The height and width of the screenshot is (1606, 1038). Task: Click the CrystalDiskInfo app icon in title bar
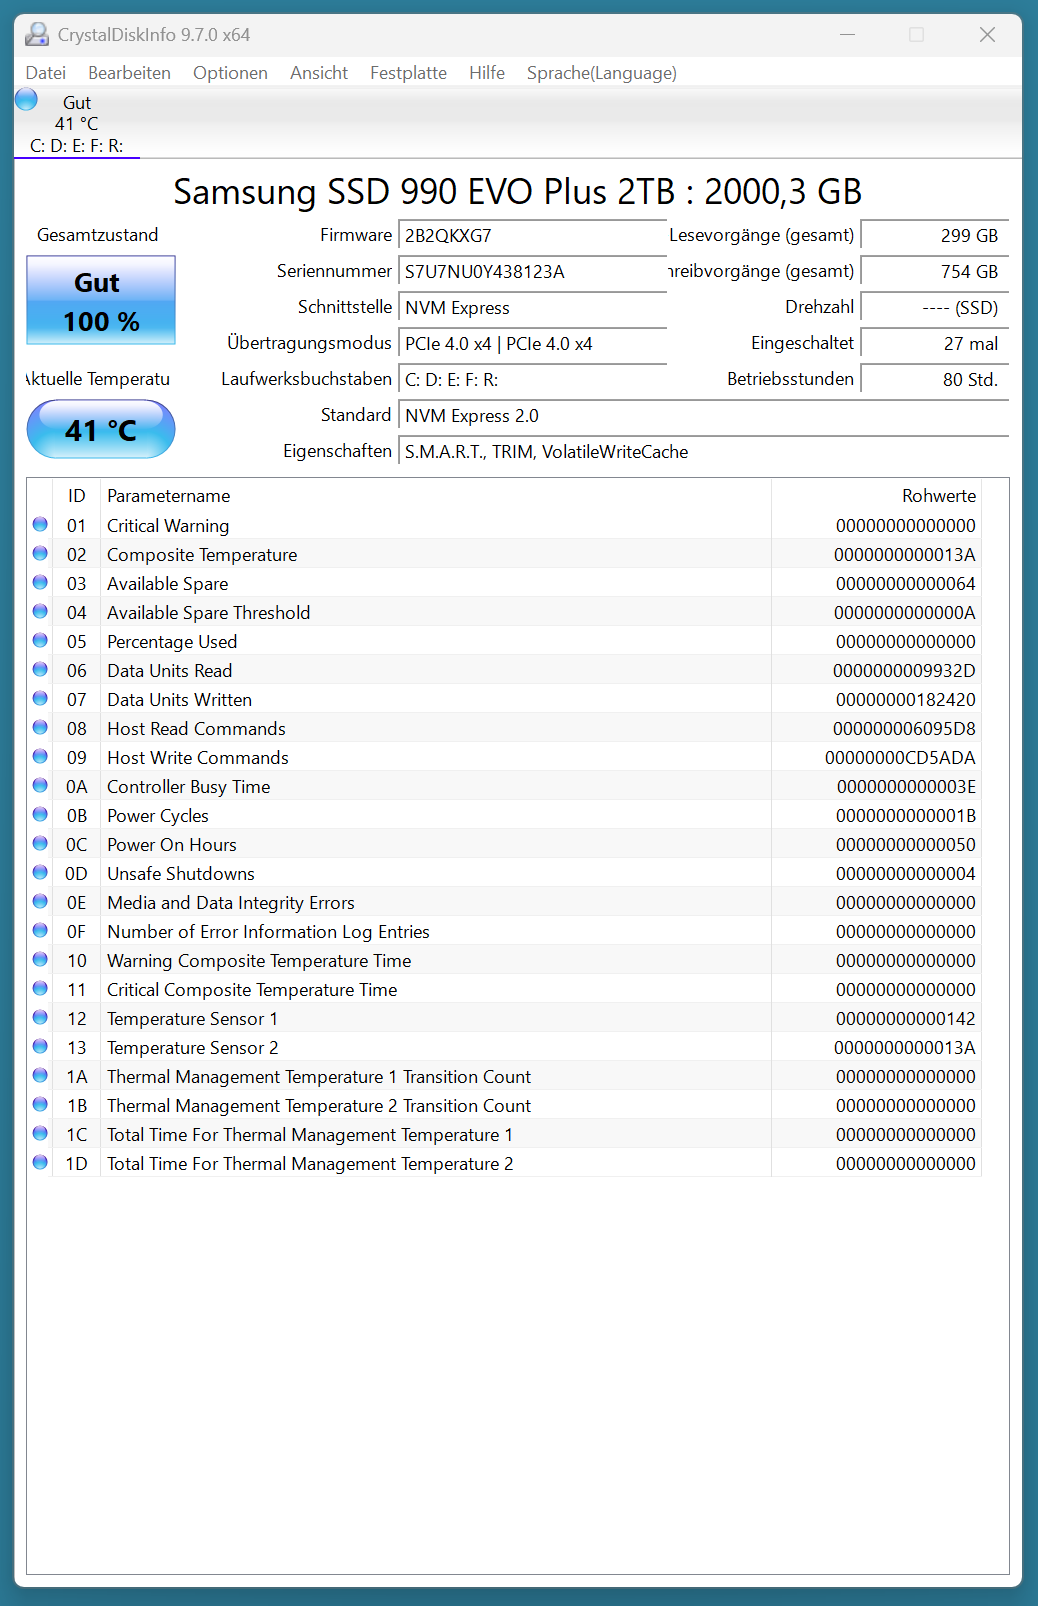pyautogui.click(x=37, y=34)
